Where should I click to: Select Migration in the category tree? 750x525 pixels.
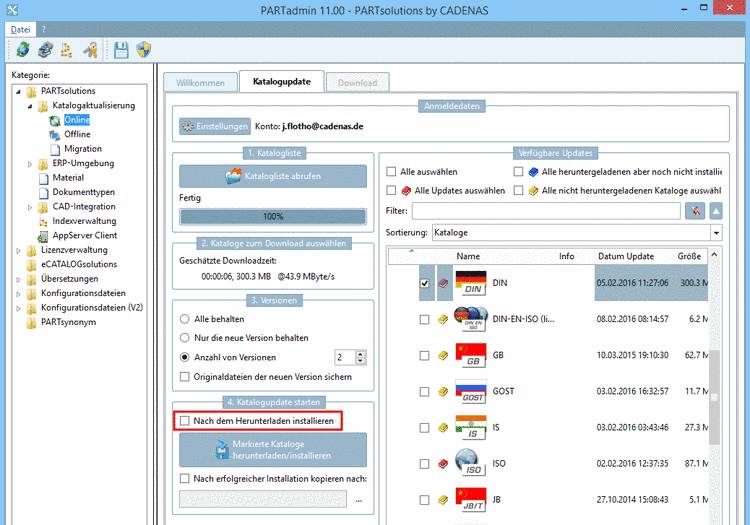(x=83, y=149)
